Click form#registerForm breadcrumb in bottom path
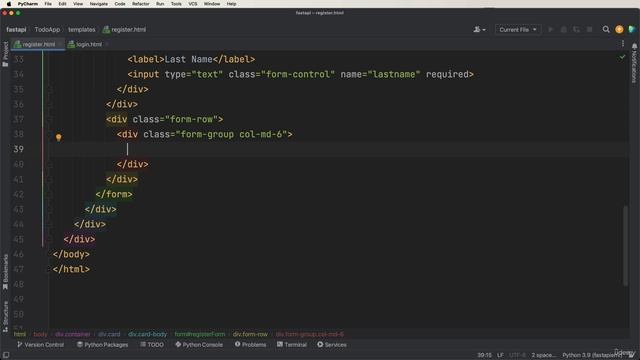This screenshot has width=640, height=360. tap(200, 334)
